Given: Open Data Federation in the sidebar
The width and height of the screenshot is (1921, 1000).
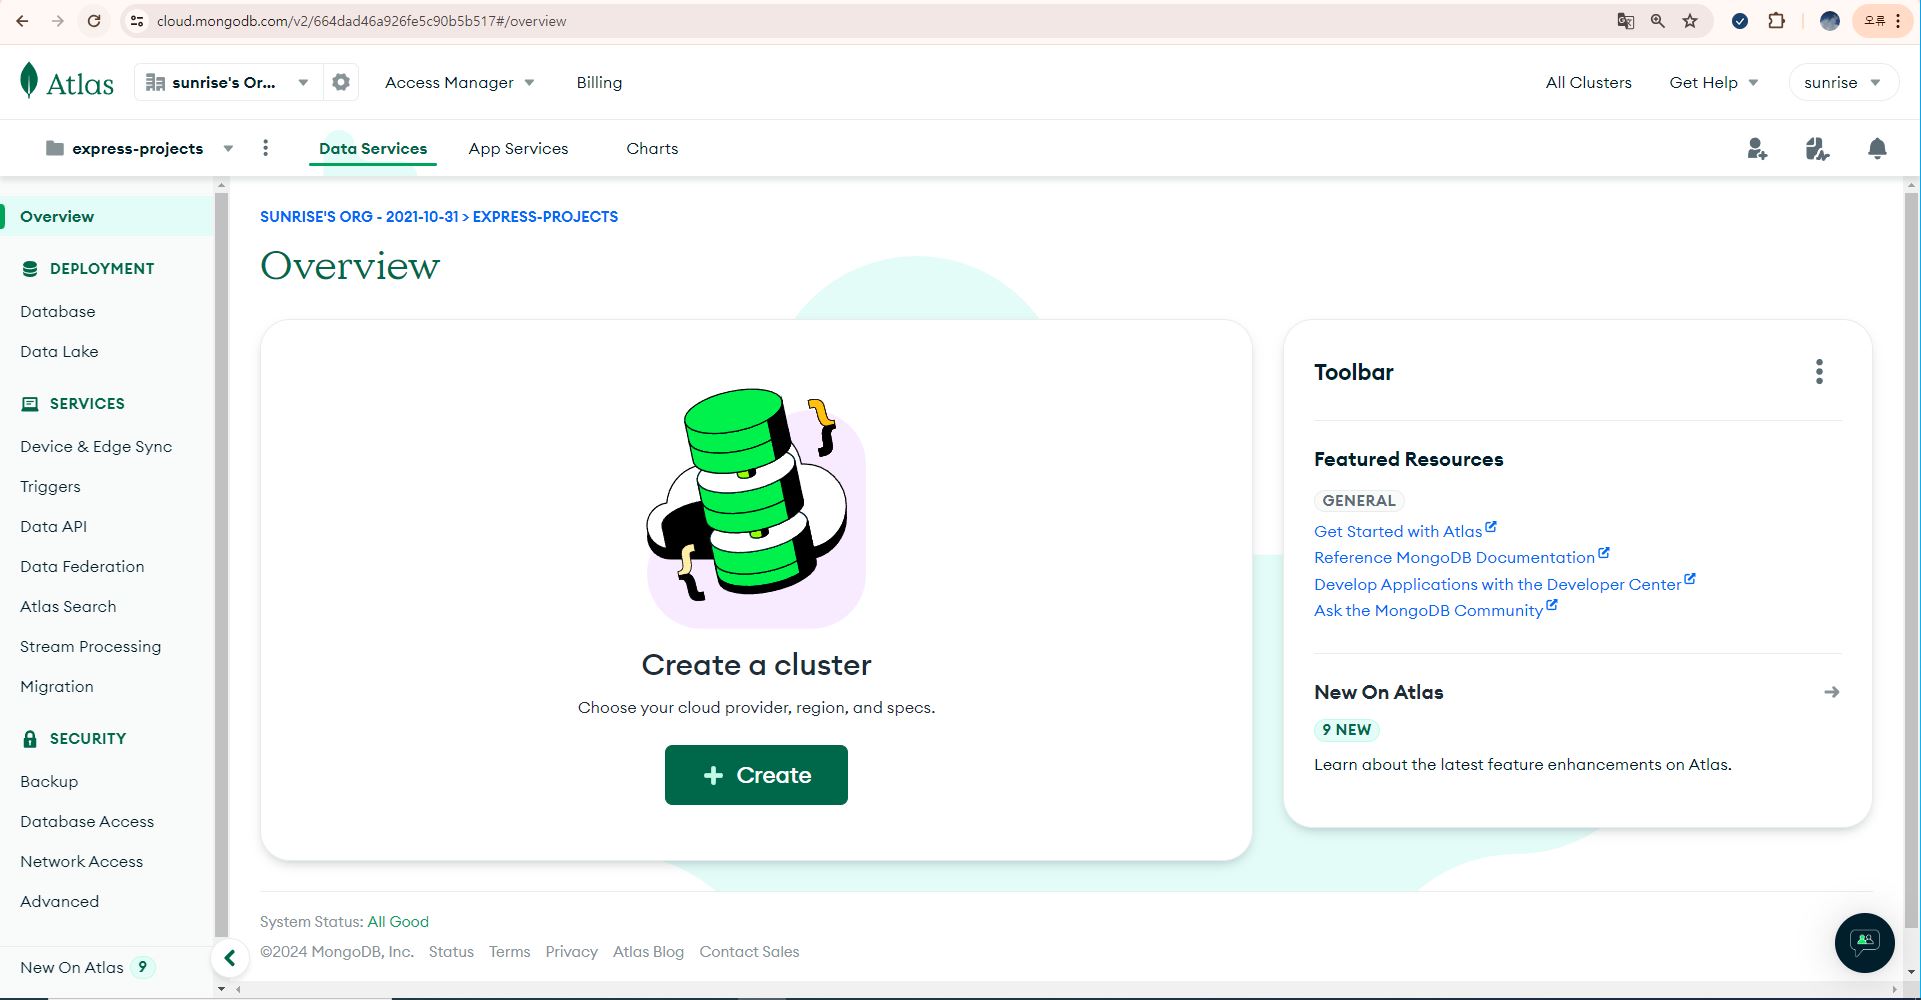Looking at the screenshot, I should [x=82, y=566].
